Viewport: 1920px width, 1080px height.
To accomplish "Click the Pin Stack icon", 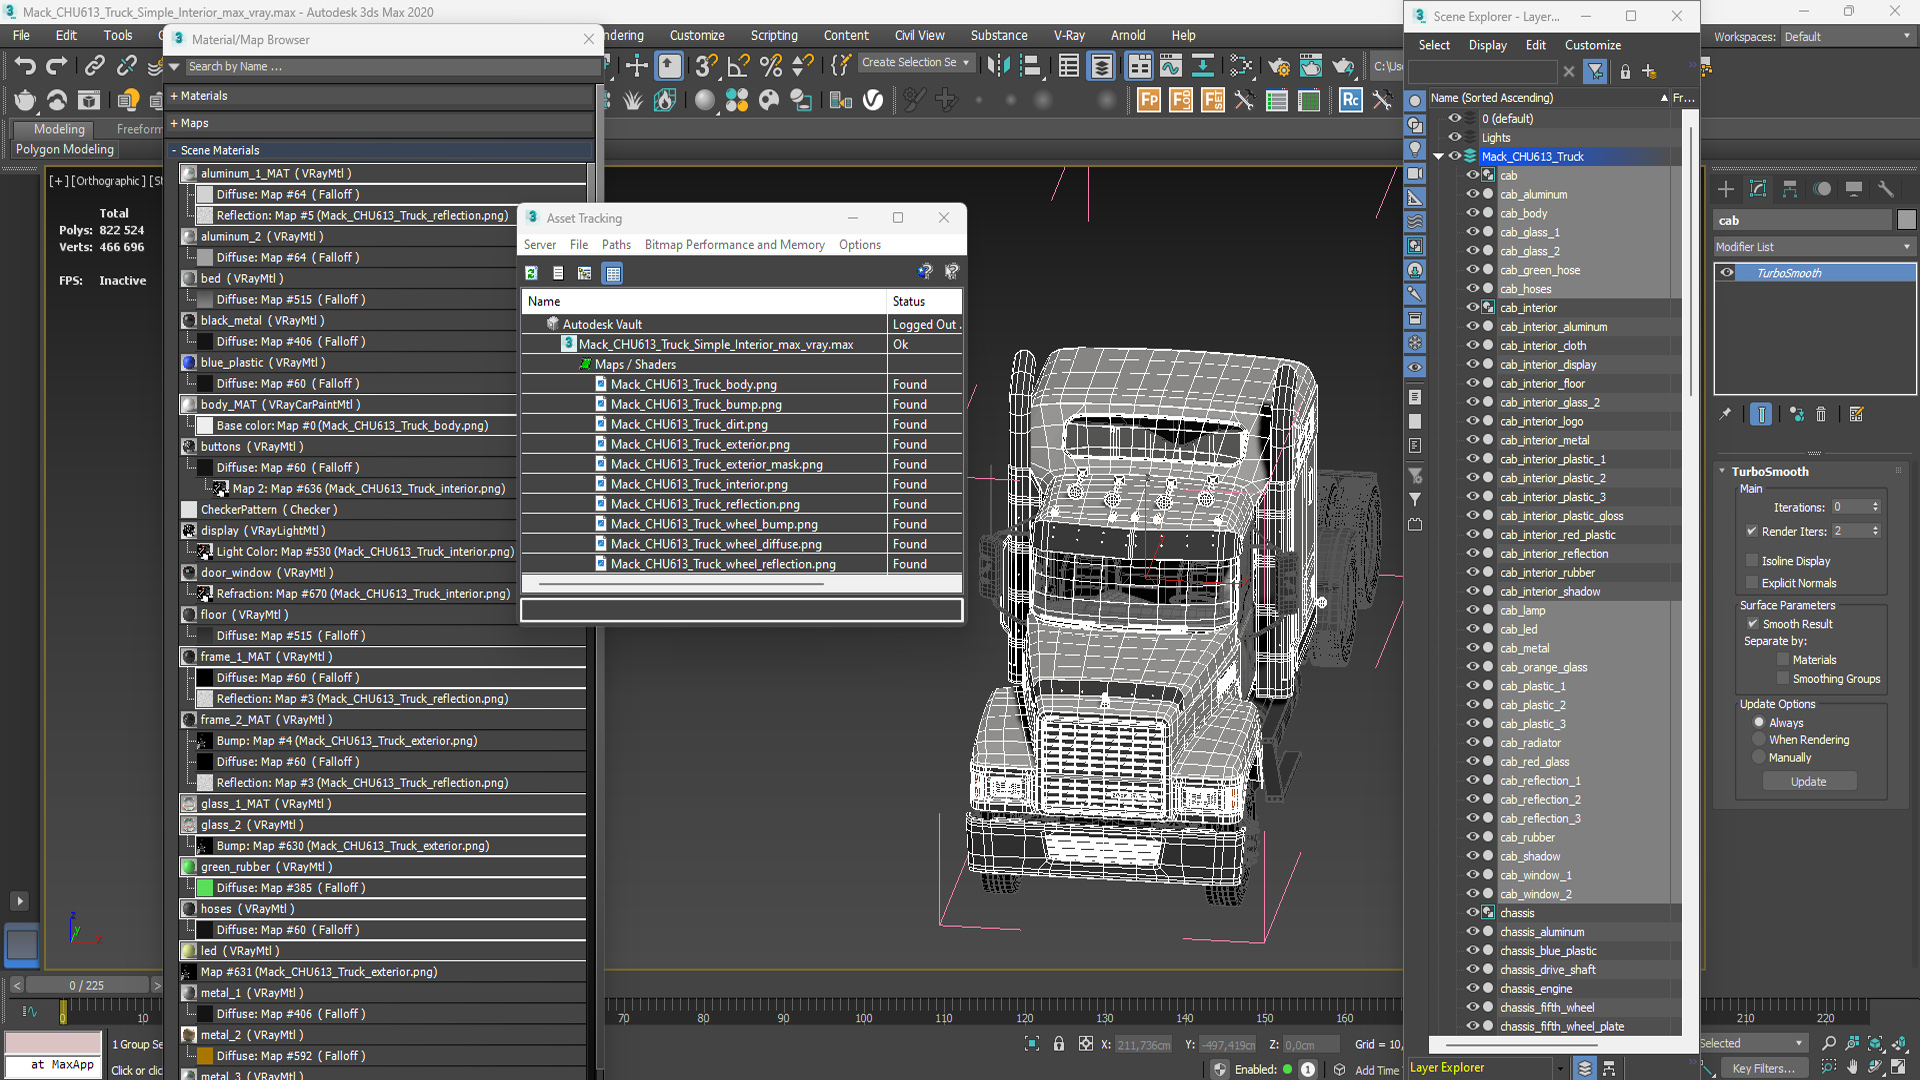I will click(x=1725, y=414).
